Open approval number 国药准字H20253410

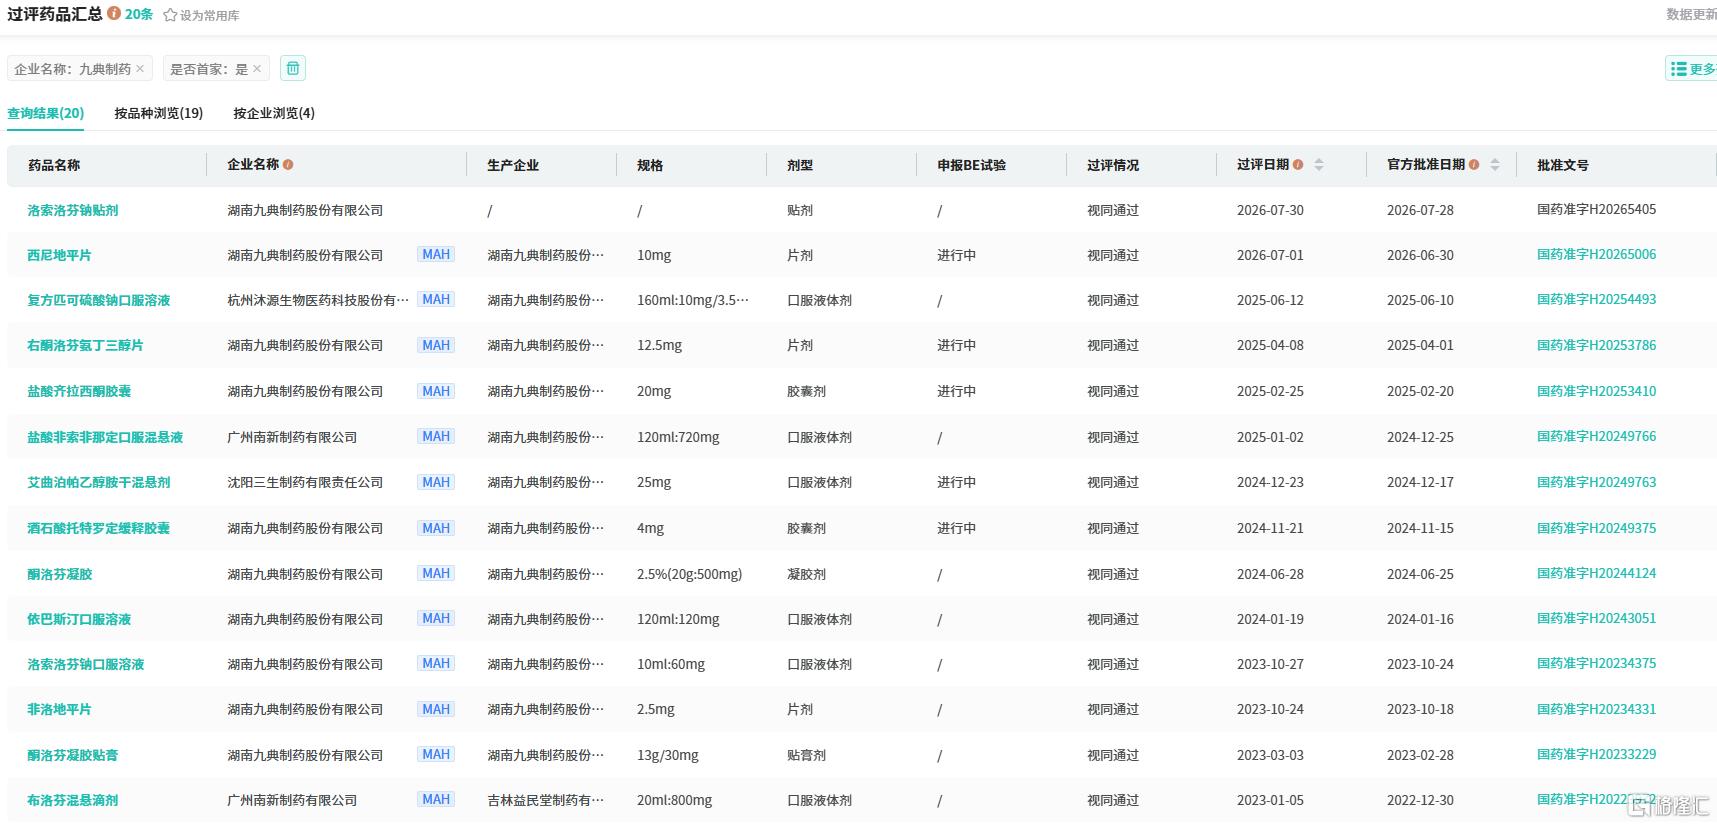pyautogui.click(x=1596, y=391)
